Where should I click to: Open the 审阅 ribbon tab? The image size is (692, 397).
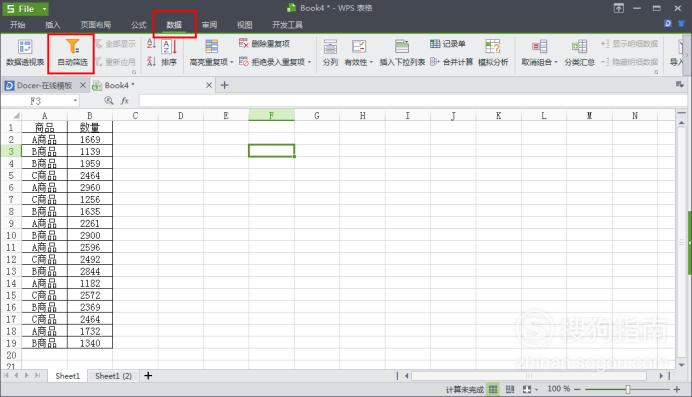[209, 25]
